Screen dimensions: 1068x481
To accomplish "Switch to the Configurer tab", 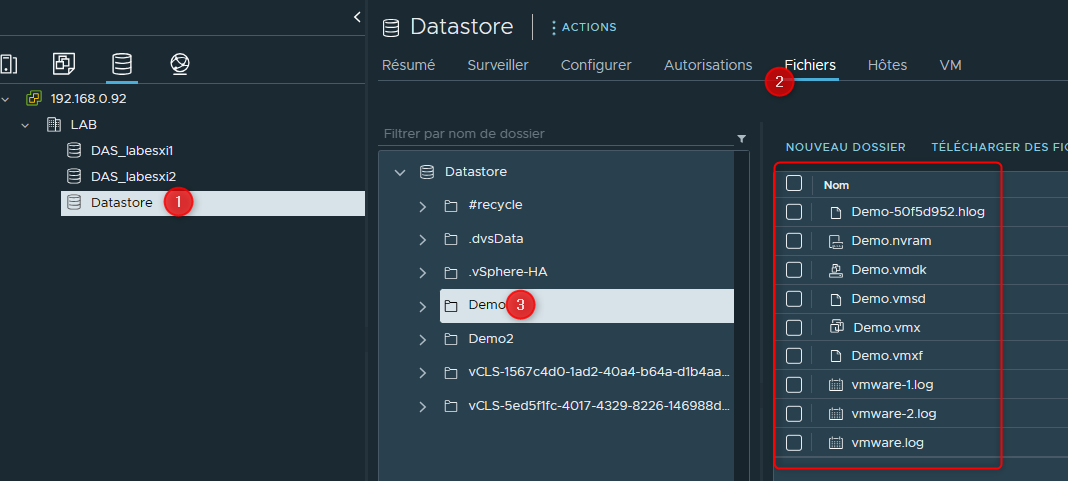I will click(x=596, y=65).
